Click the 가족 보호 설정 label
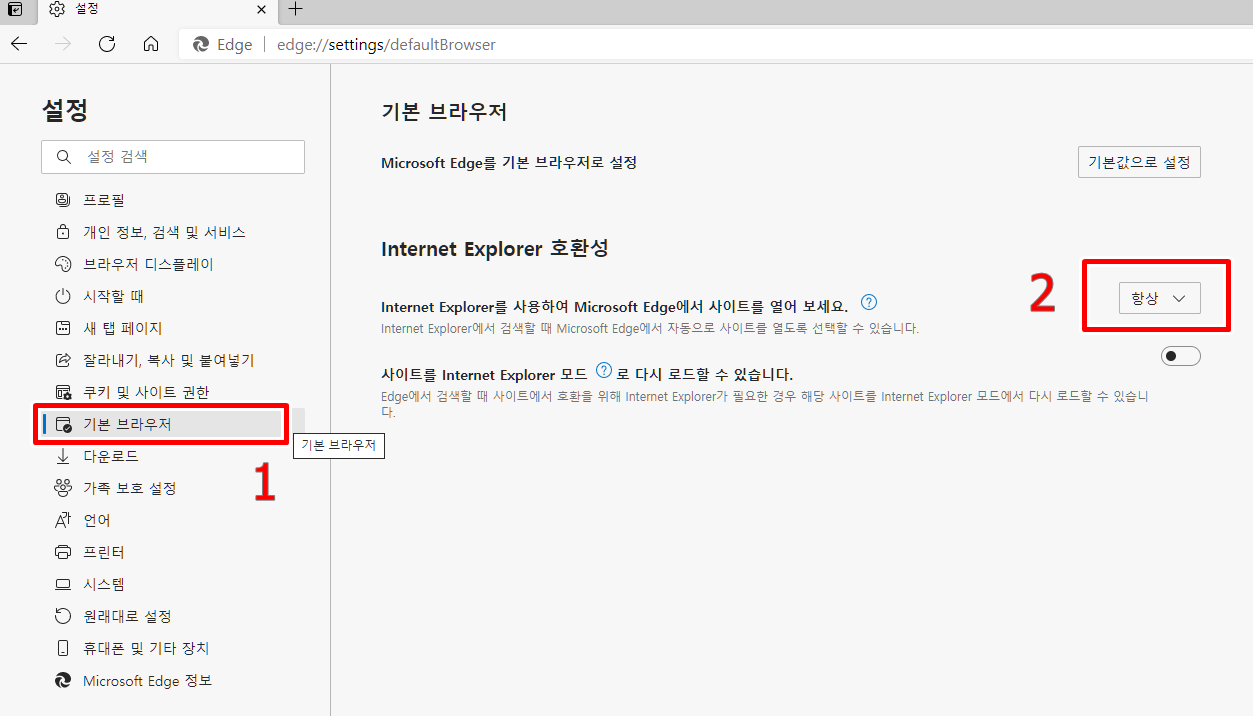 click(x=130, y=488)
